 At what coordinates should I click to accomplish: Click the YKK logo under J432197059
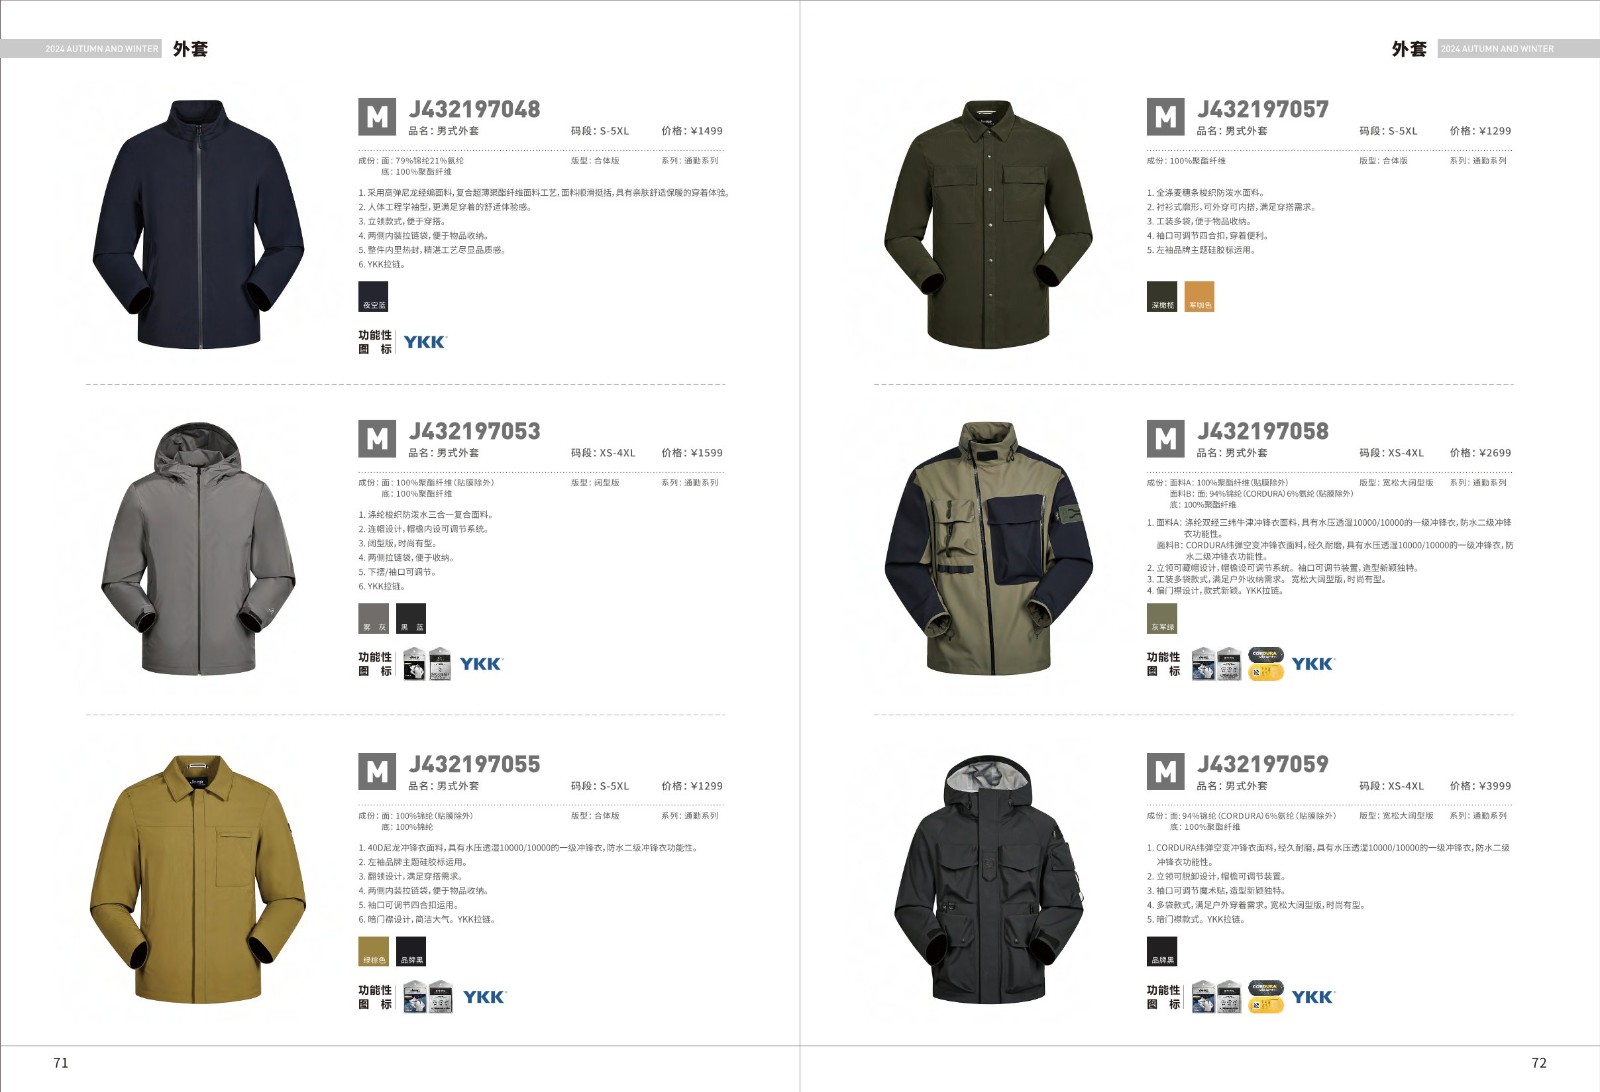pyautogui.click(x=1312, y=997)
